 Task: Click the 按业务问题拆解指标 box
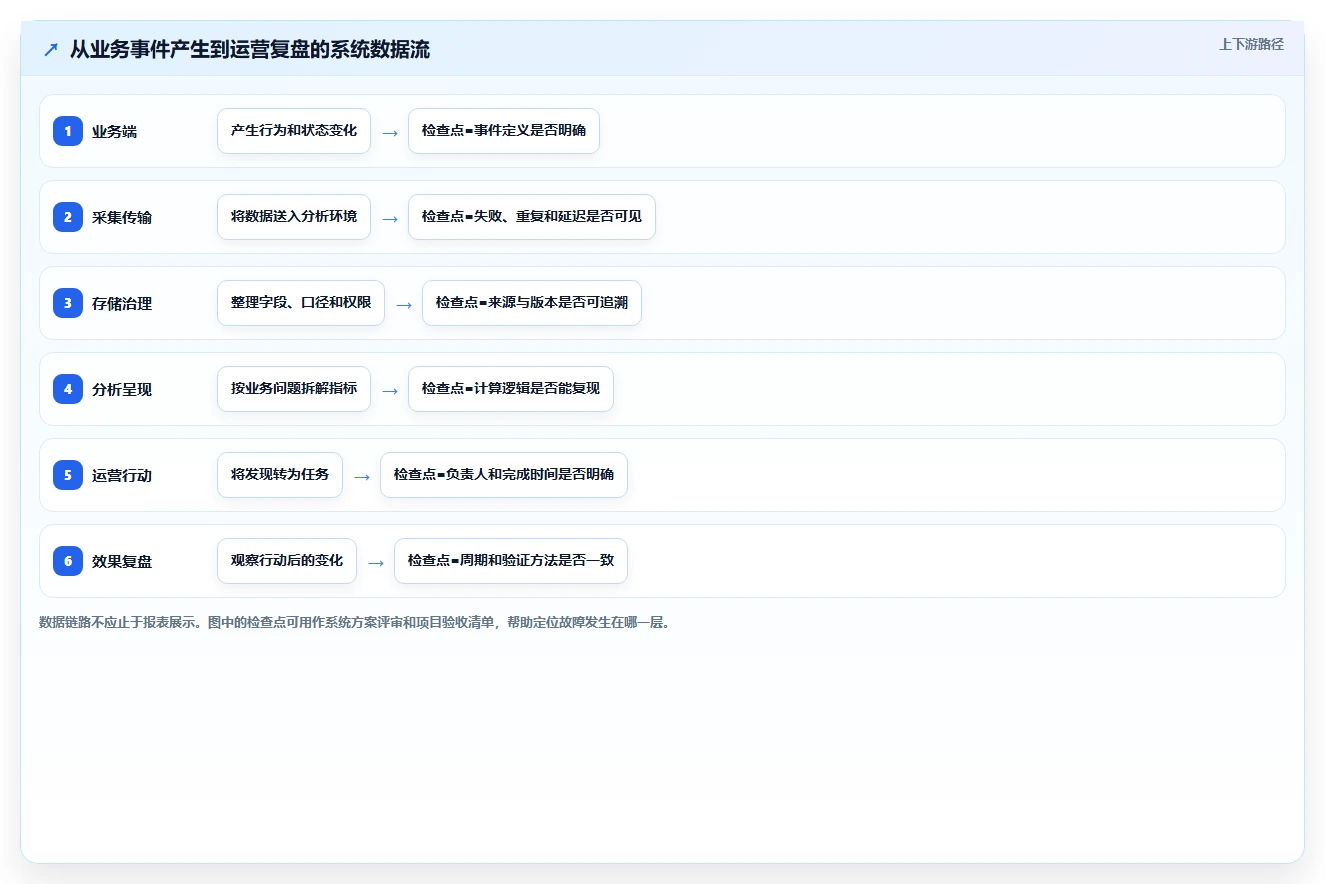294,389
